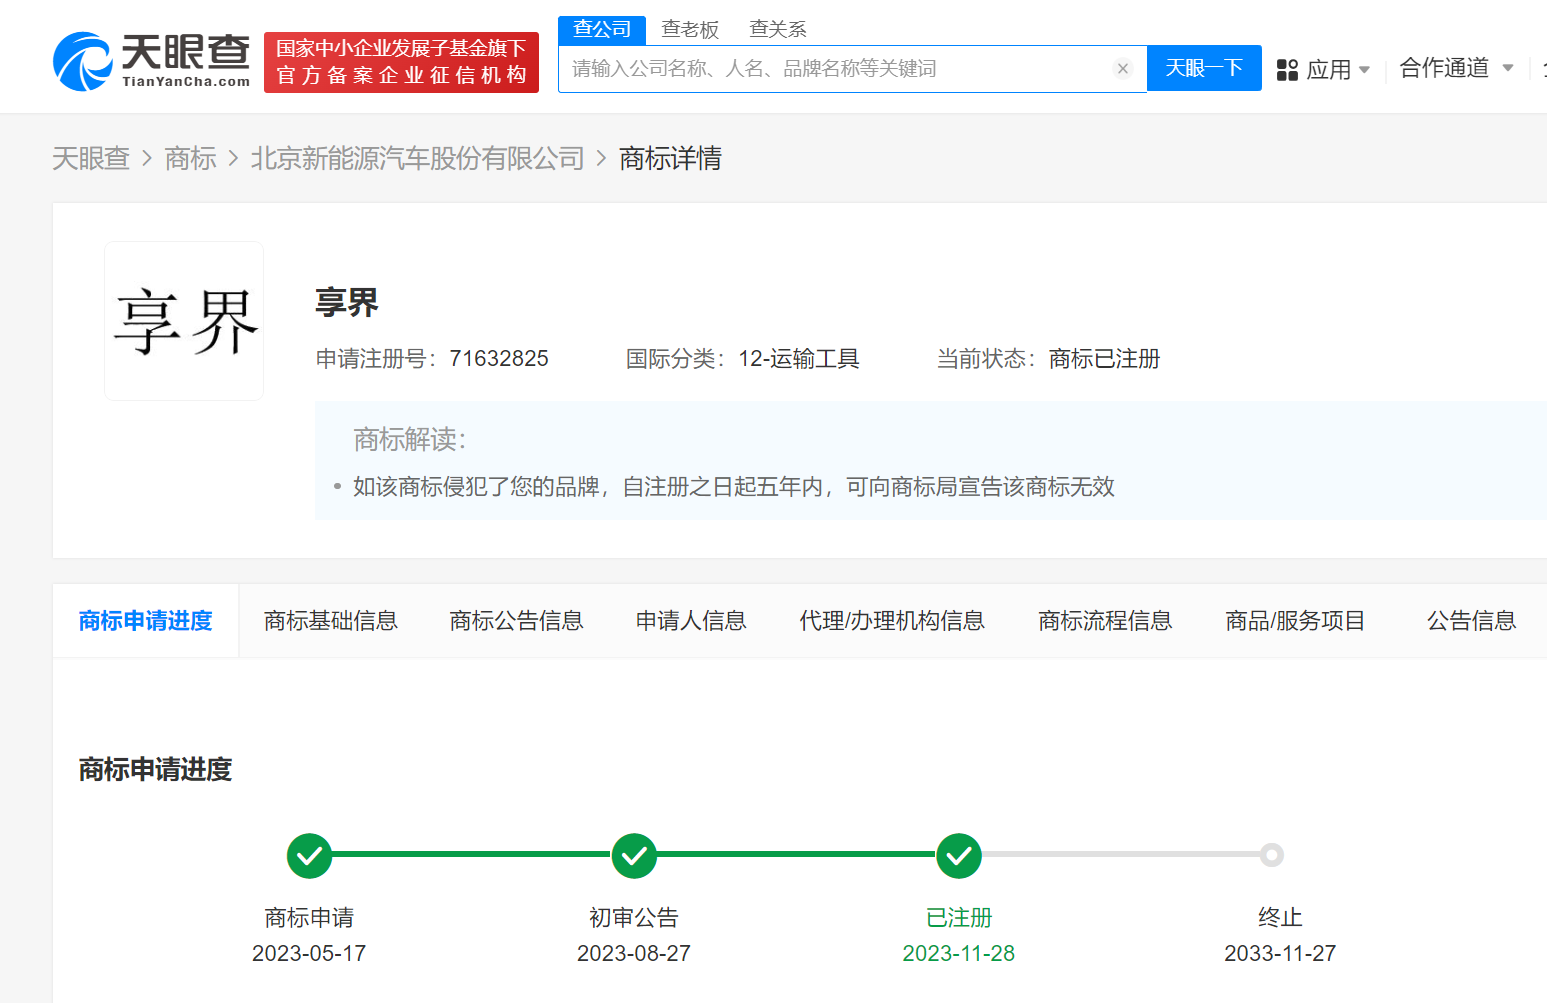
Task: Open the 北京新能源汽车股份有限公司 breadcrumb link
Action: (417, 158)
